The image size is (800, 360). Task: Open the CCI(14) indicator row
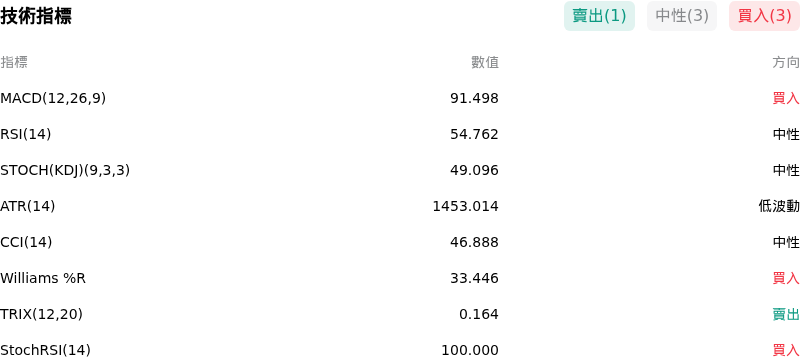(400, 242)
